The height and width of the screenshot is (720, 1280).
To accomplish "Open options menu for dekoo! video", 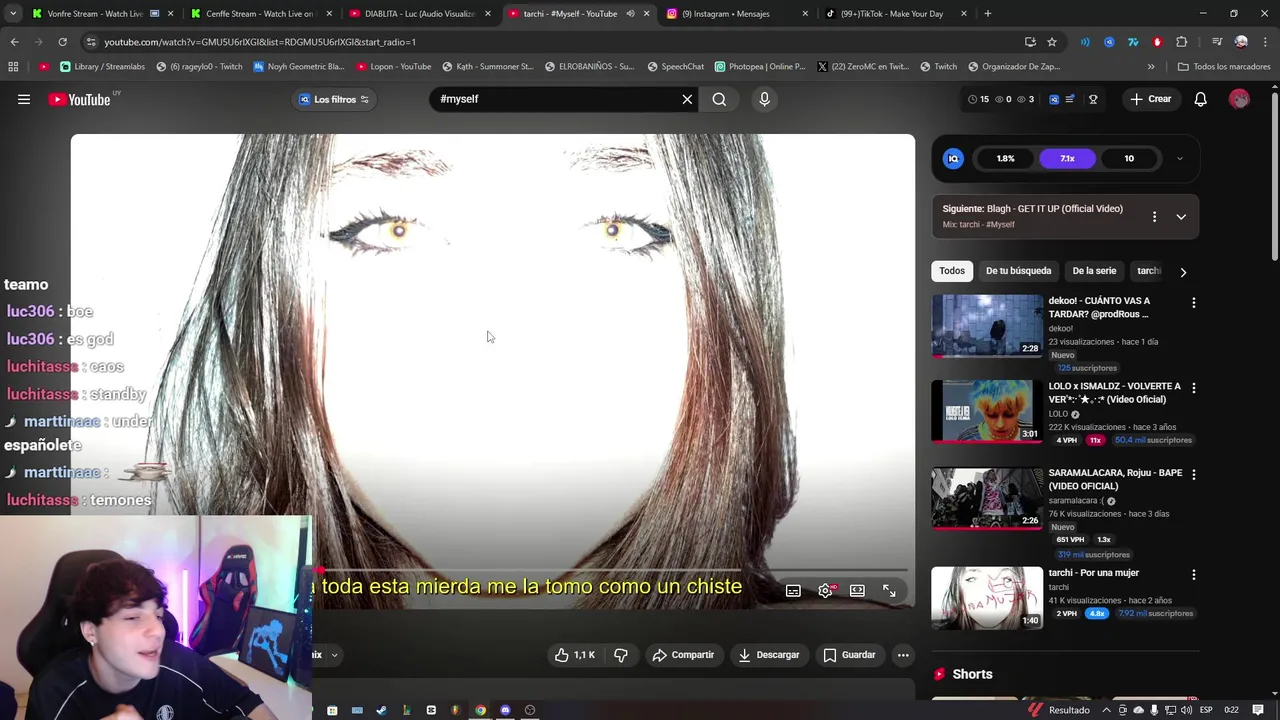I will (x=1193, y=302).
